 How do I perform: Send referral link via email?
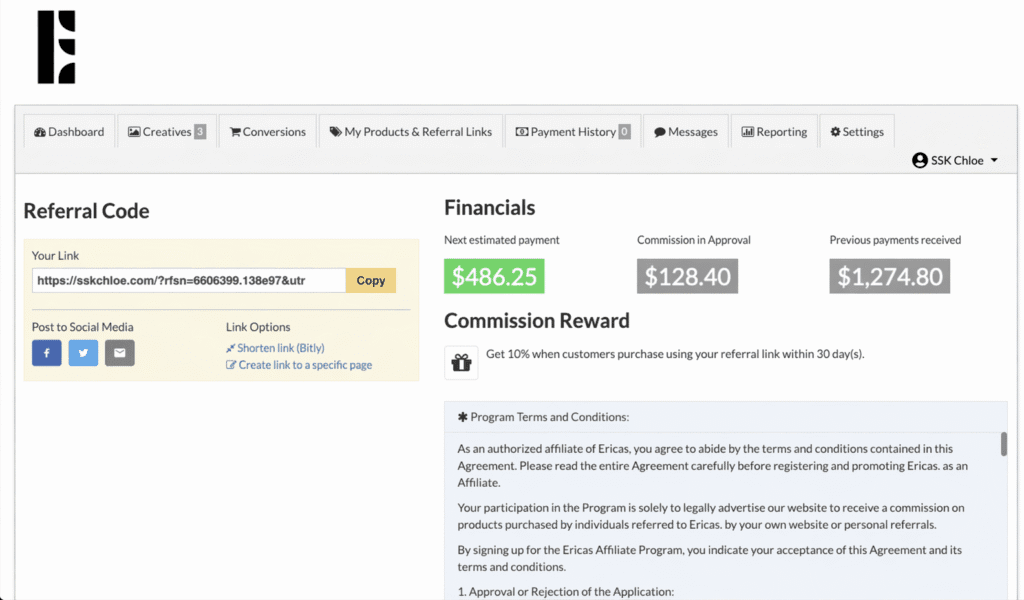pyautogui.click(x=119, y=352)
